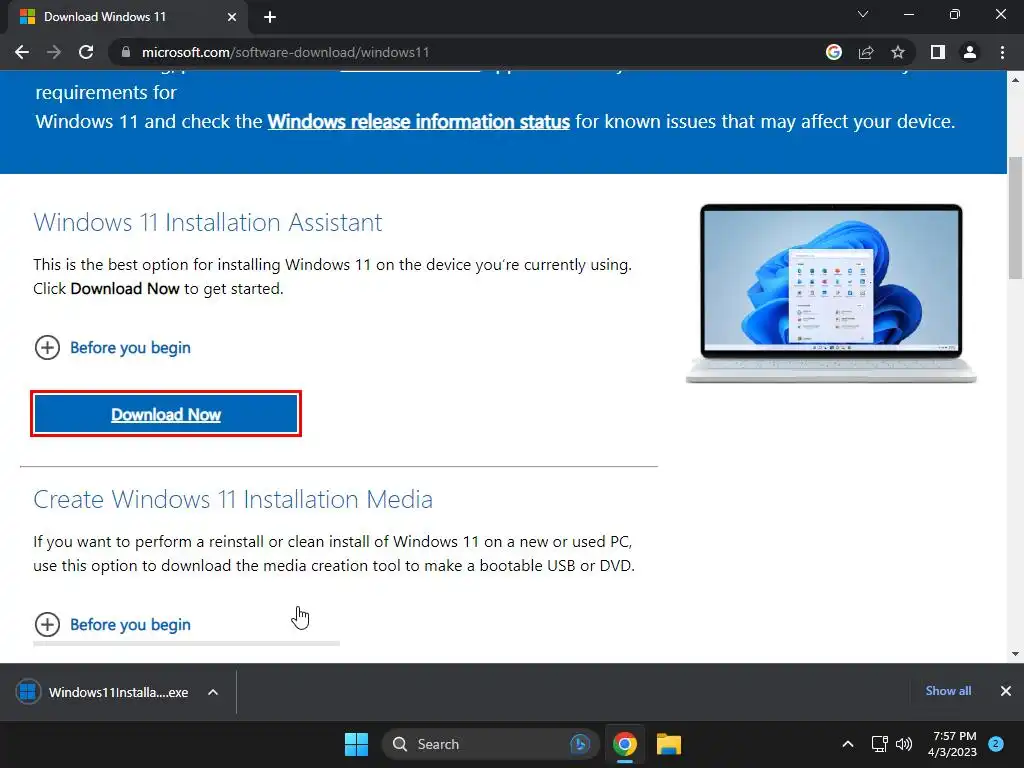Go back to the previous page

click(x=22, y=52)
